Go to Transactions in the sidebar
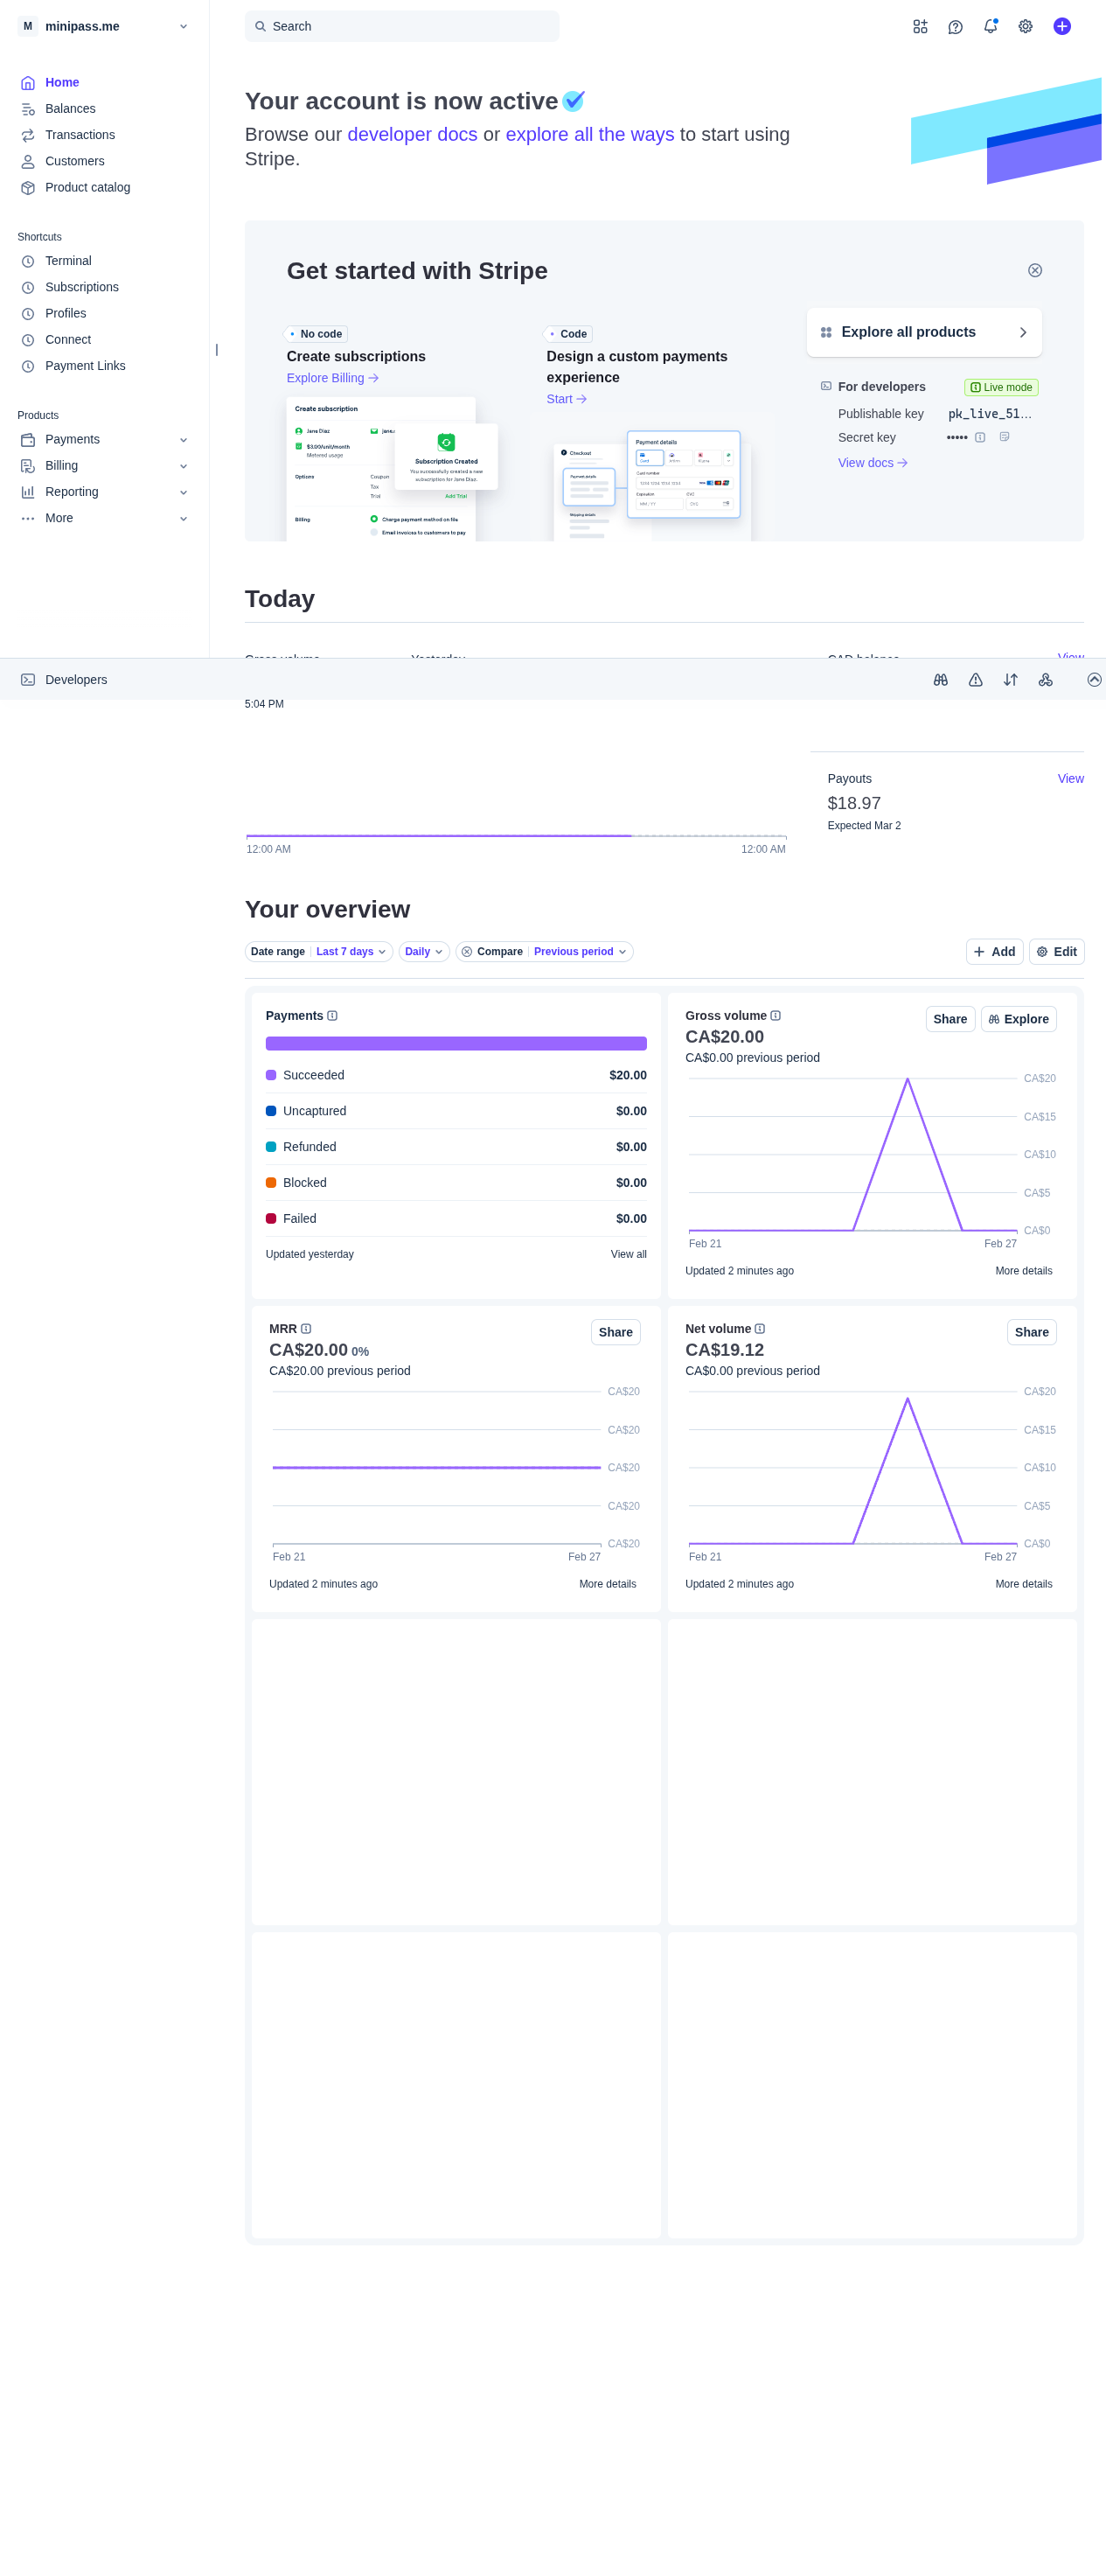This screenshot has width=1106, height=2576. pos(79,135)
